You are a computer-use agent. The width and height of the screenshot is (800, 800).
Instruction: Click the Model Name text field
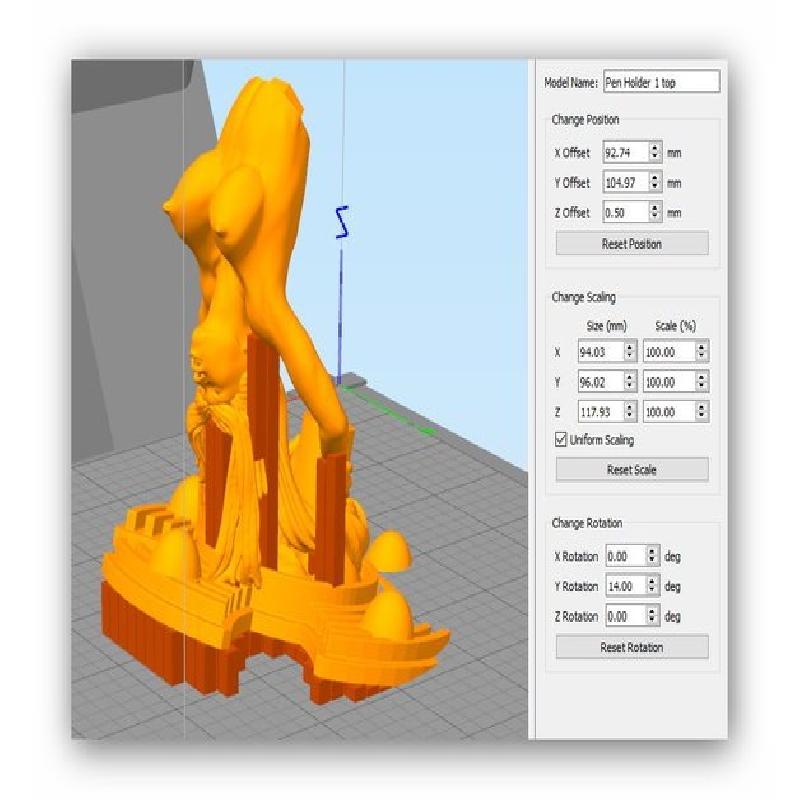coord(661,82)
